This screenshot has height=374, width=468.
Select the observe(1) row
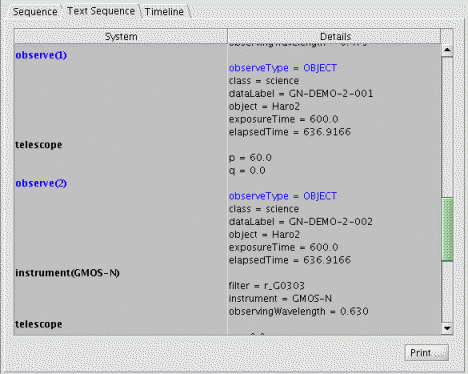(41, 55)
